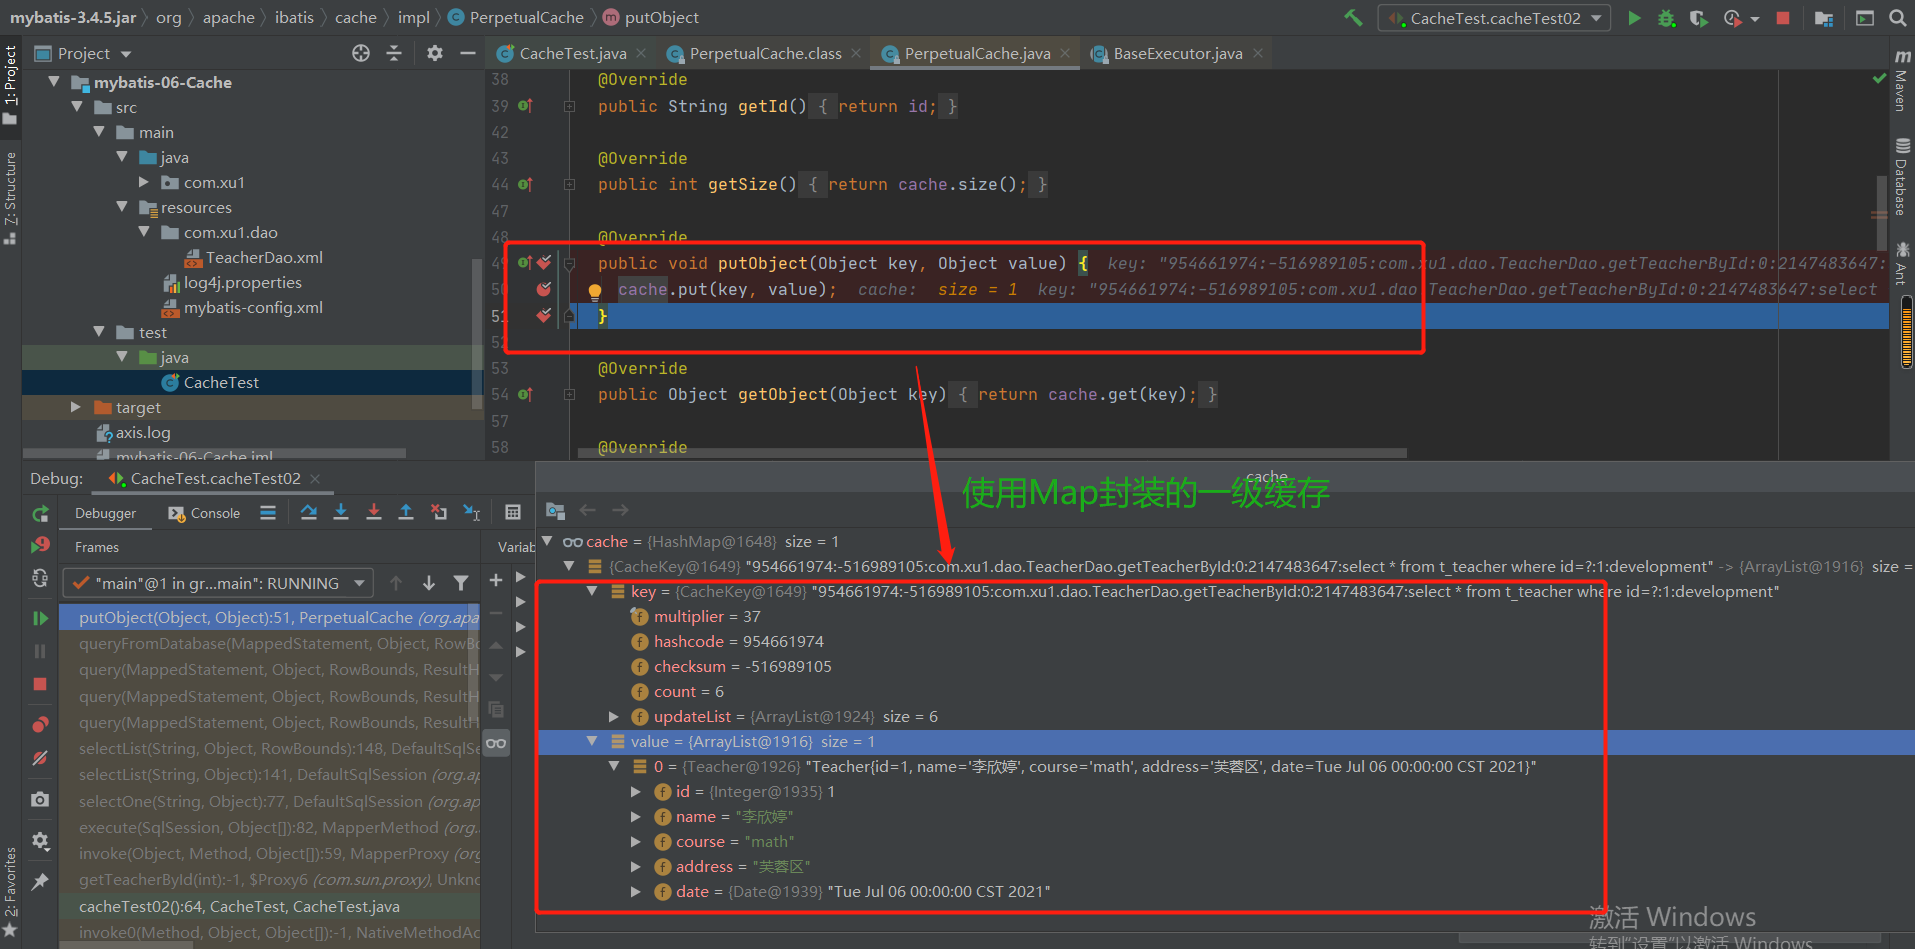
Task: Run CacheTest with the green play icon
Action: 1634,18
